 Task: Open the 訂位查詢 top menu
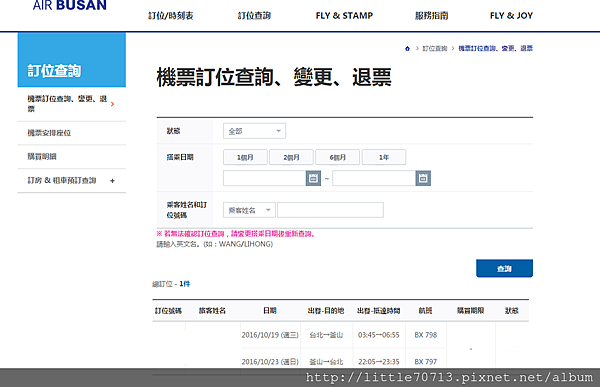pos(254,16)
